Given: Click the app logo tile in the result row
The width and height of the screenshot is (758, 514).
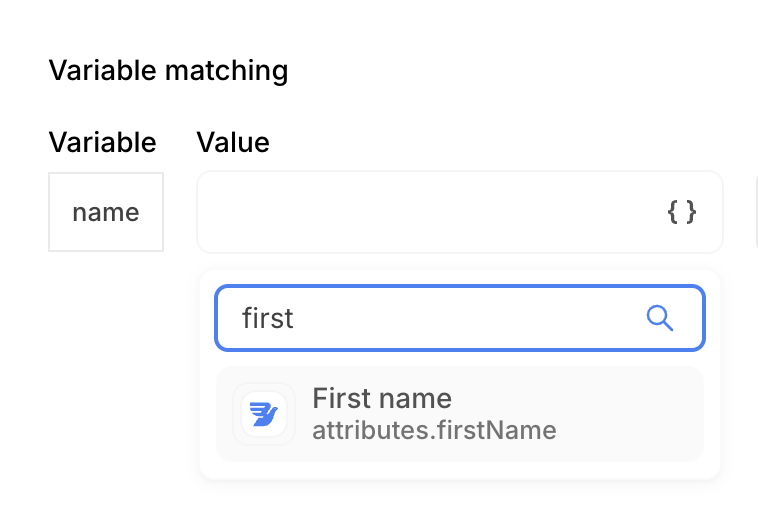Looking at the screenshot, I should coord(264,414).
